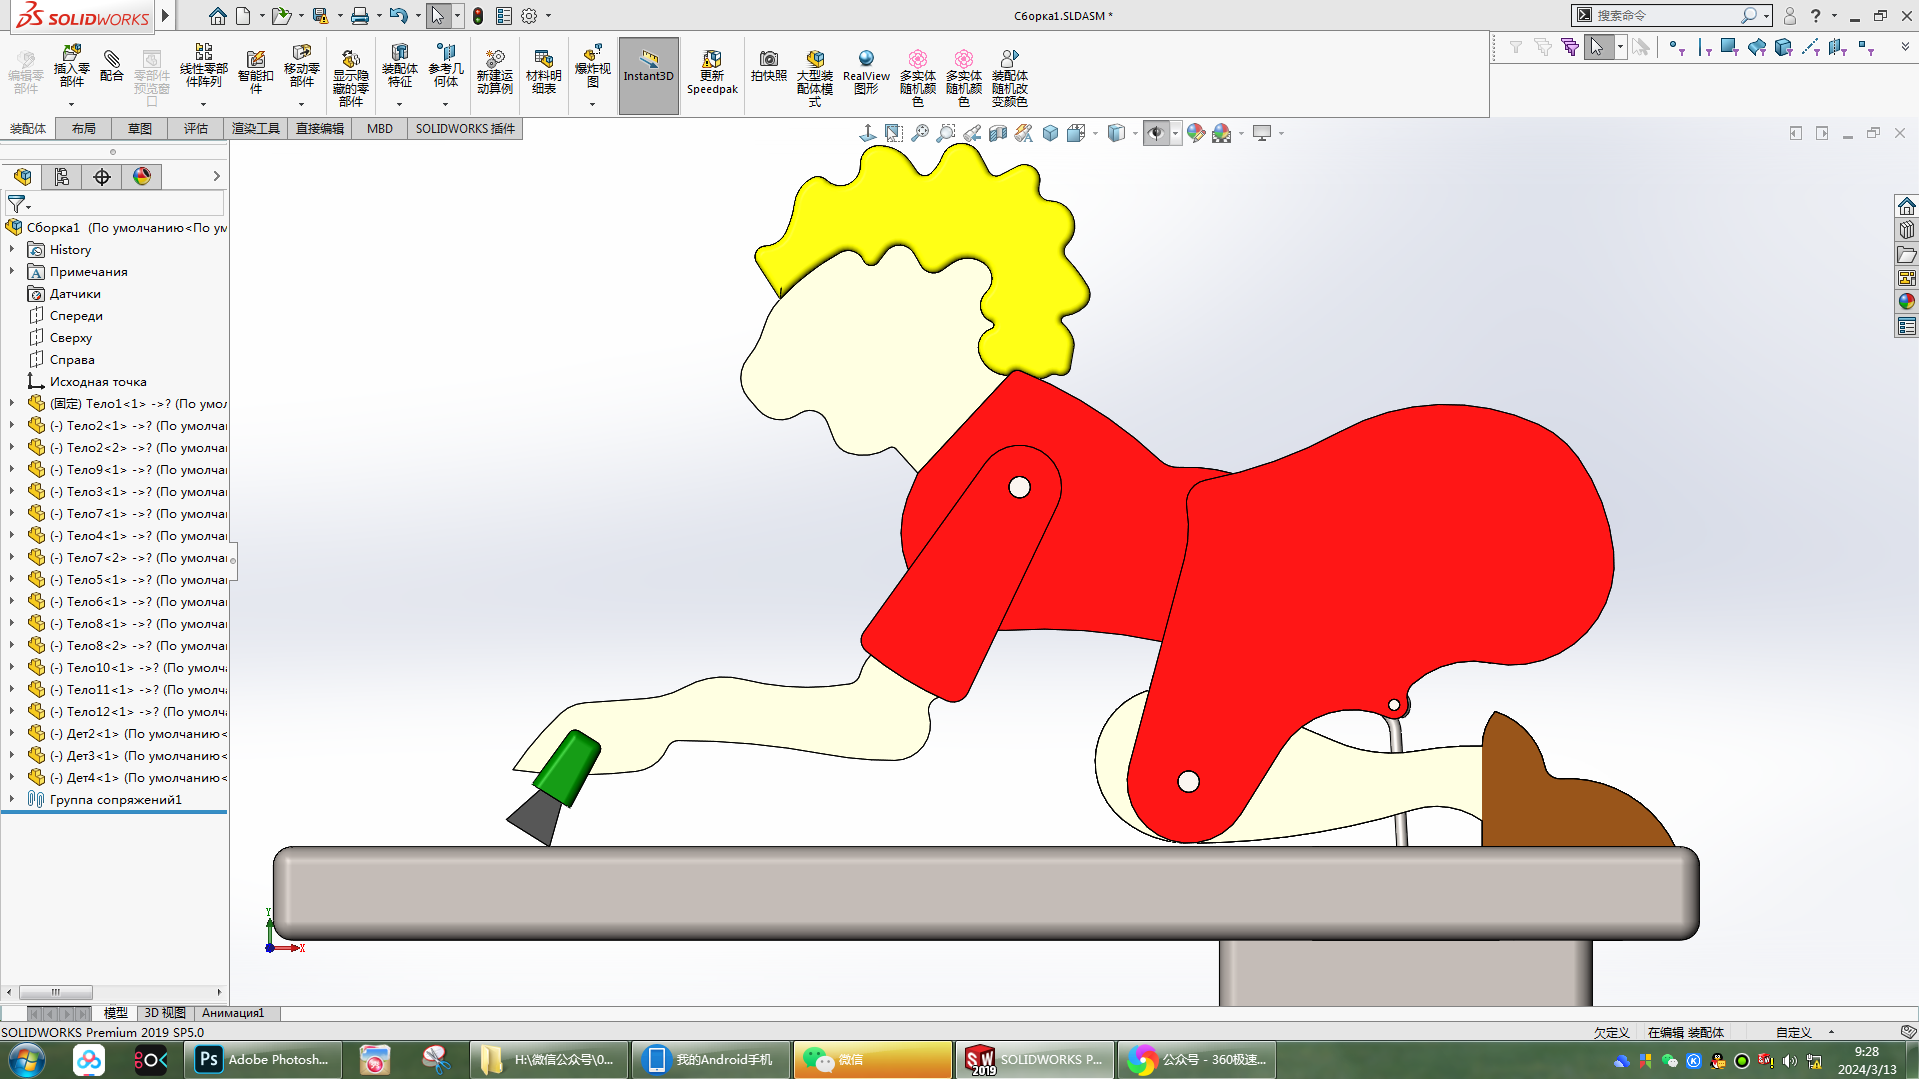Click the Exploded View (爆炸视图) tool
This screenshot has height=1079, width=1919.
(592, 67)
